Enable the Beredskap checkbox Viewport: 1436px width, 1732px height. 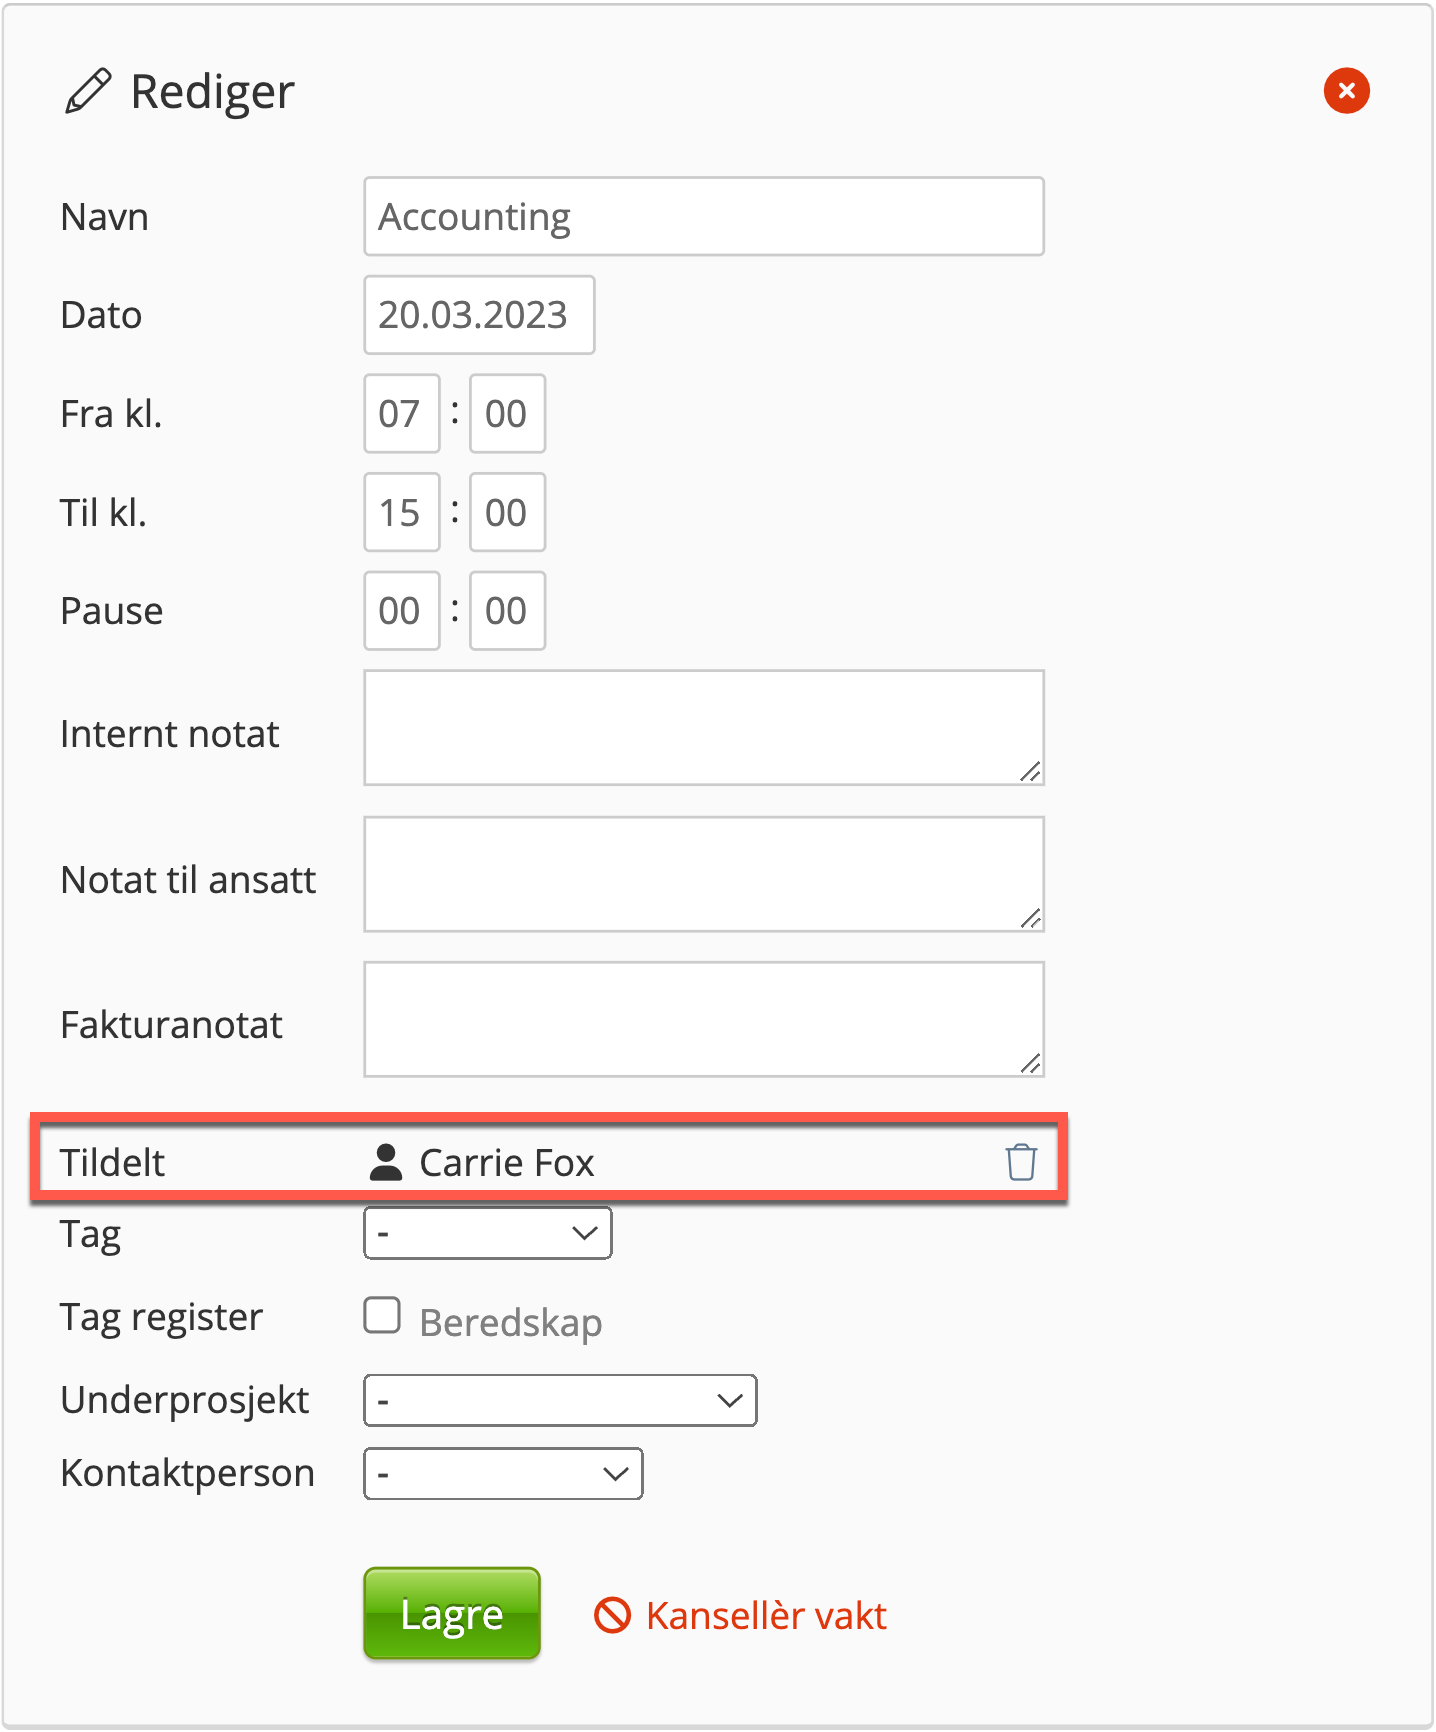coord(382,1316)
